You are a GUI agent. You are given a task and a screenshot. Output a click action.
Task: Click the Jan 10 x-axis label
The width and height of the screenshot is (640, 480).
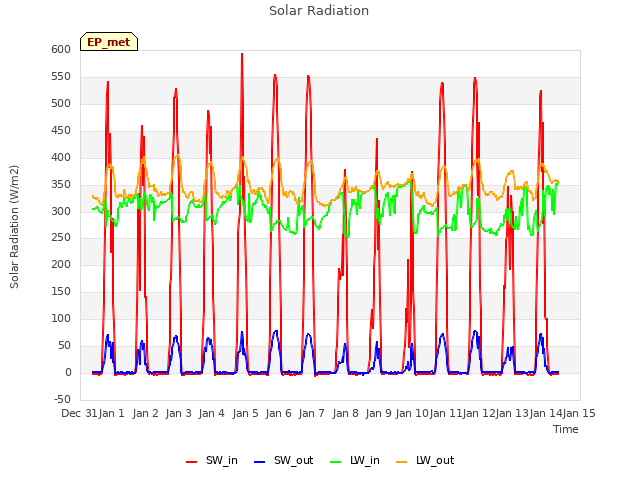[412, 413]
